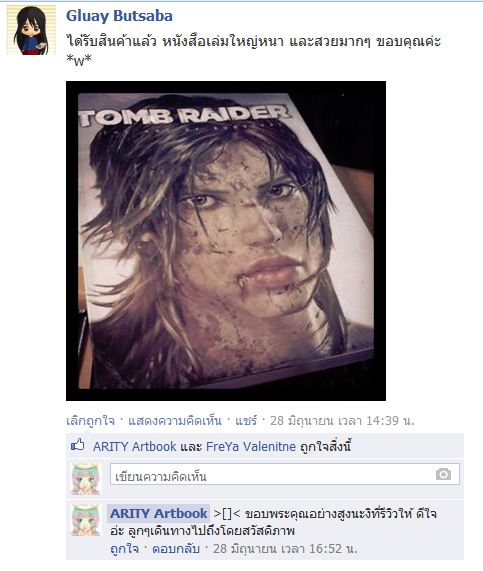Open ARITY Artbook in the likes row

pos(134,446)
